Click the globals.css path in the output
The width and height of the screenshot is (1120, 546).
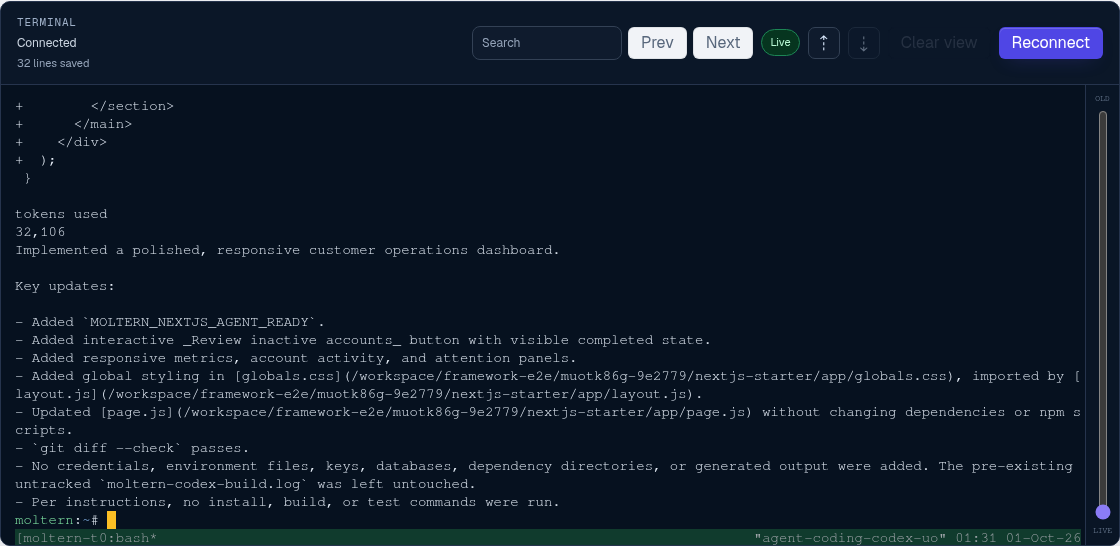coord(649,376)
